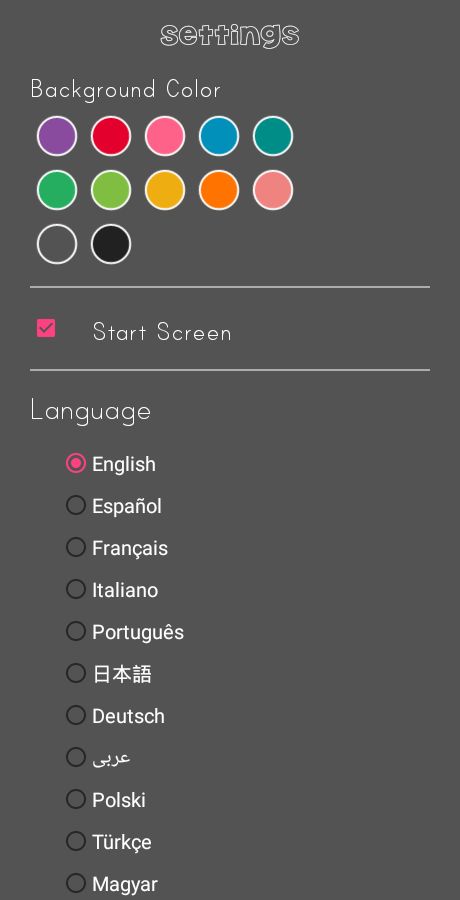Viewport: 460px width, 900px height.
Task: Set background to yellow swatch
Action: tap(165, 190)
